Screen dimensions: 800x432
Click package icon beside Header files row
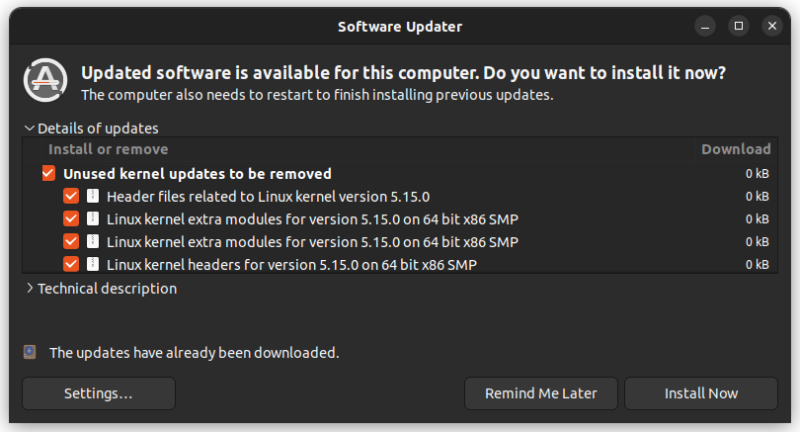coord(93,196)
